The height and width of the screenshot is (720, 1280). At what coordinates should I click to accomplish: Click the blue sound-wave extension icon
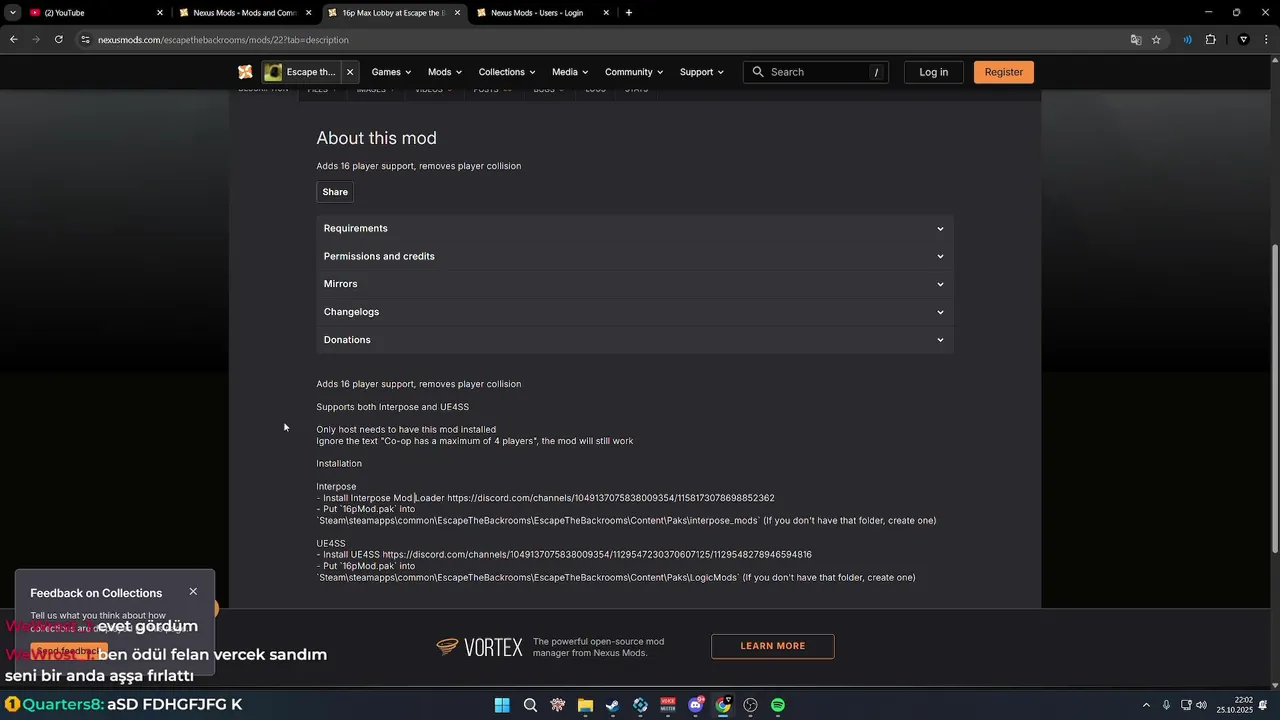coord(1187,40)
